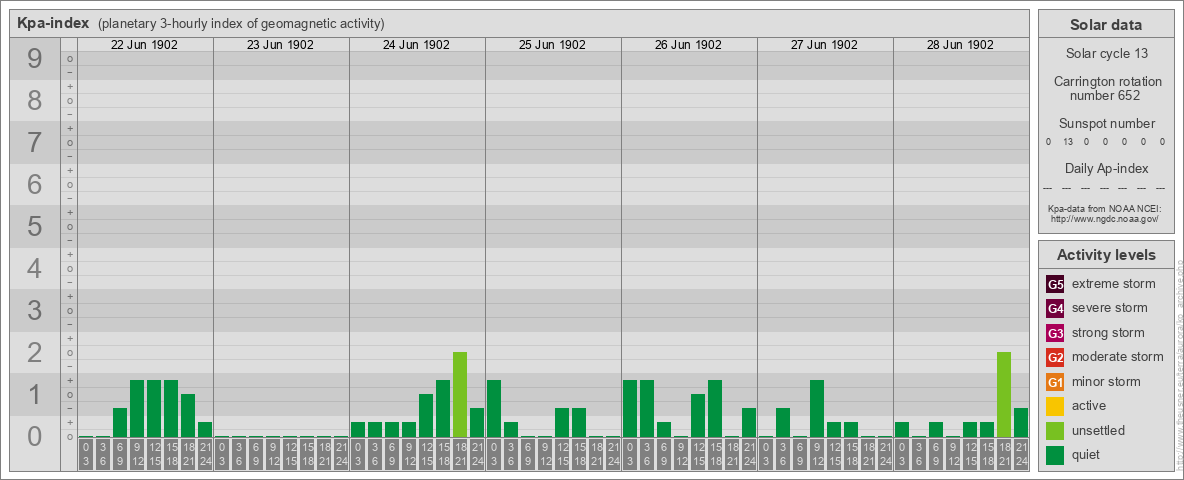Click the 0-3 bar on 25 Jun
This screenshot has height=480, width=1184.
(494, 409)
